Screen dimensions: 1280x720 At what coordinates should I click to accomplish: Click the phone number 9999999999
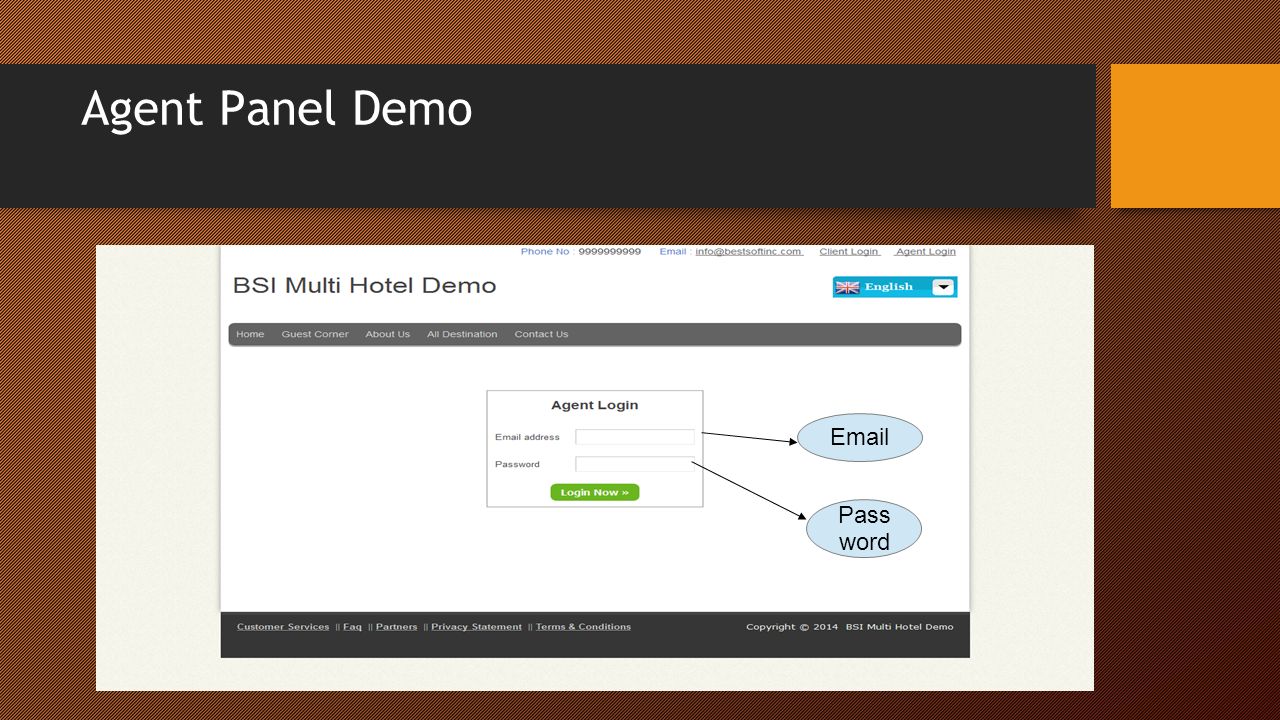point(609,251)
